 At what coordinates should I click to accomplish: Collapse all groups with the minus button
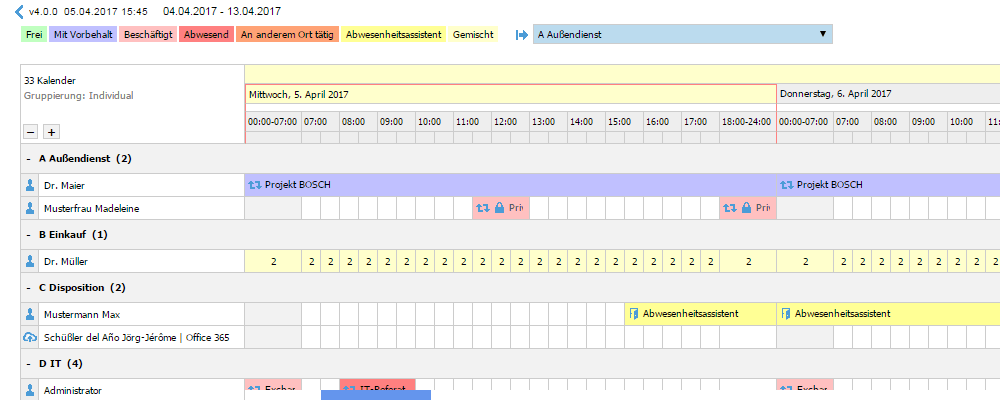coord(31,132)
